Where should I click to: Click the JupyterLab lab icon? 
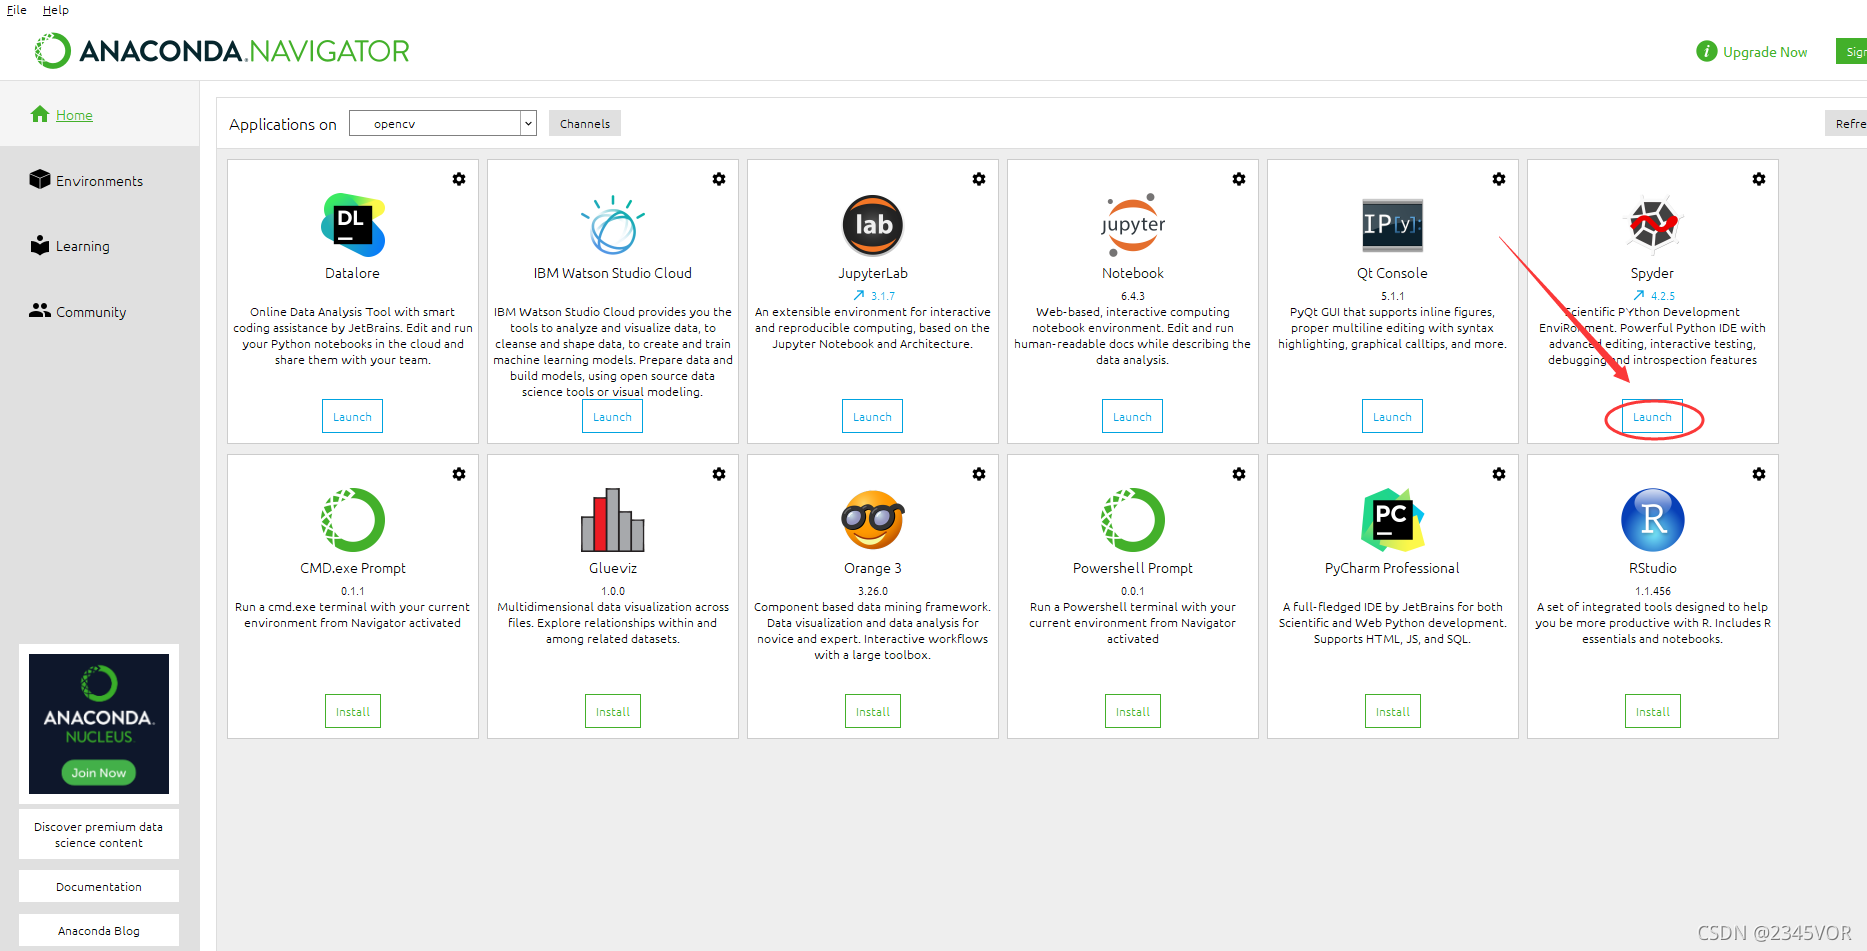coord(873,225)
